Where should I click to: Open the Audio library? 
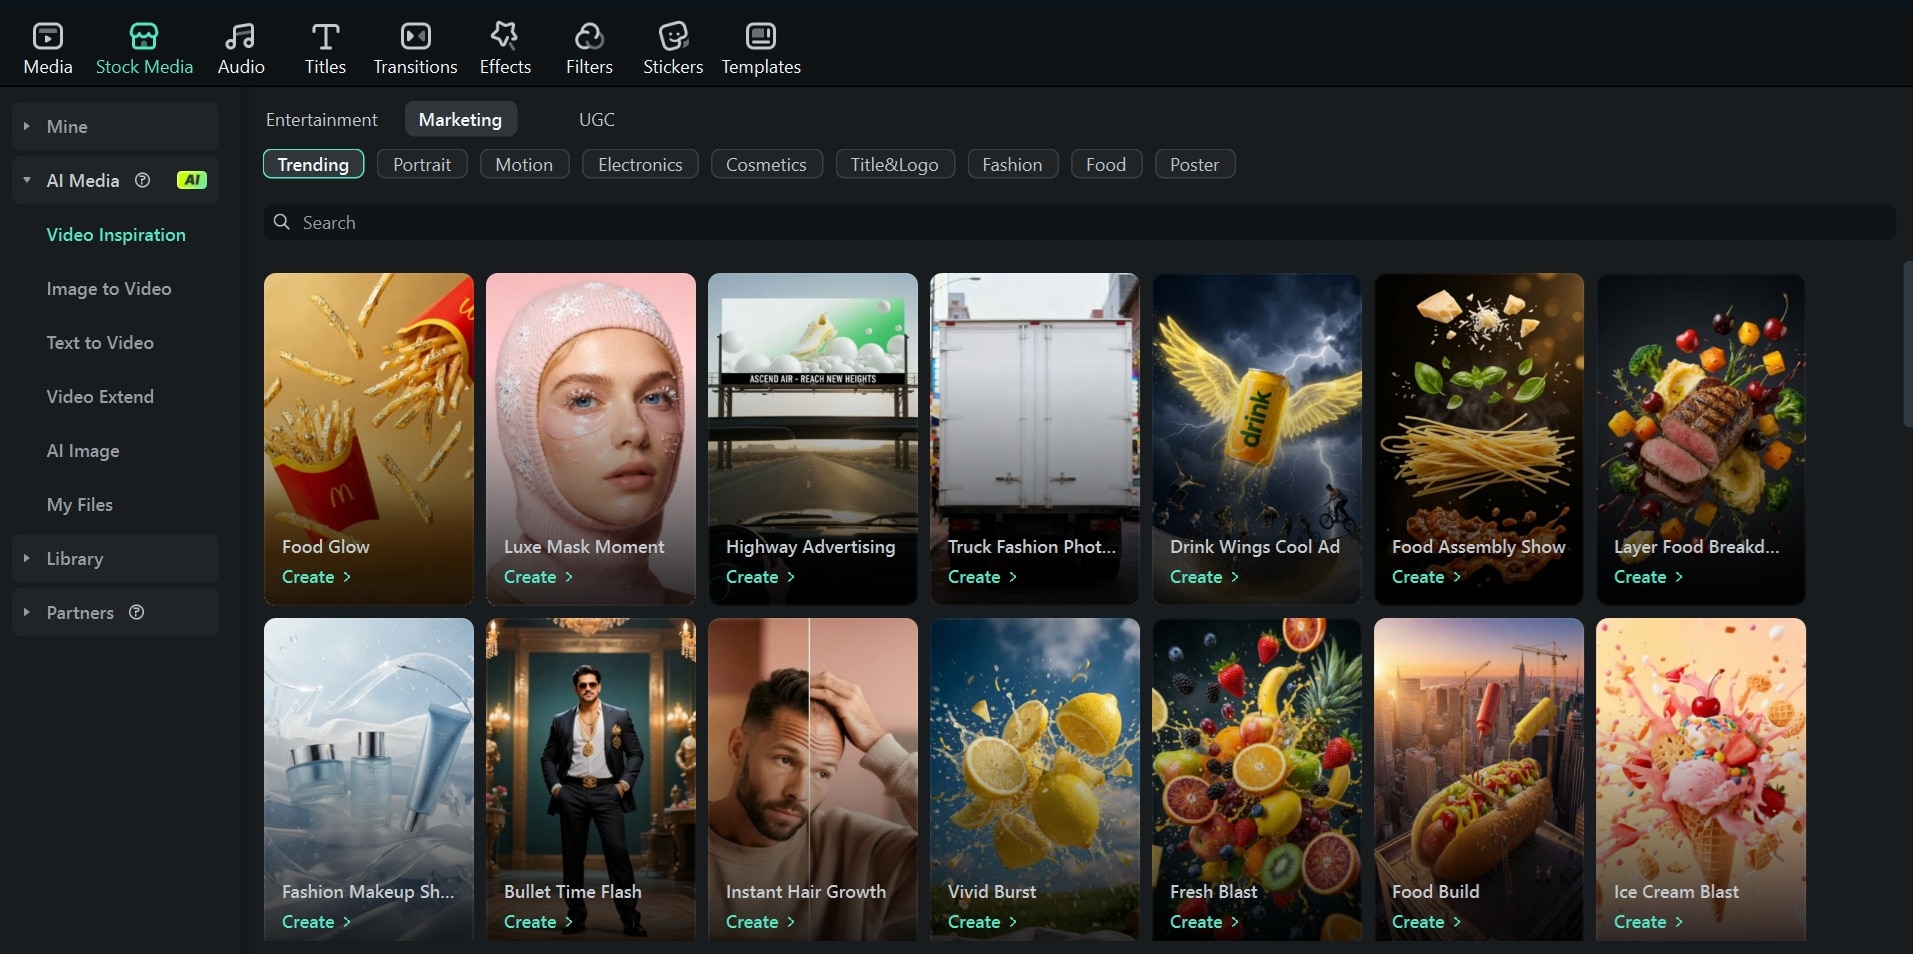(x=240, y=45)
